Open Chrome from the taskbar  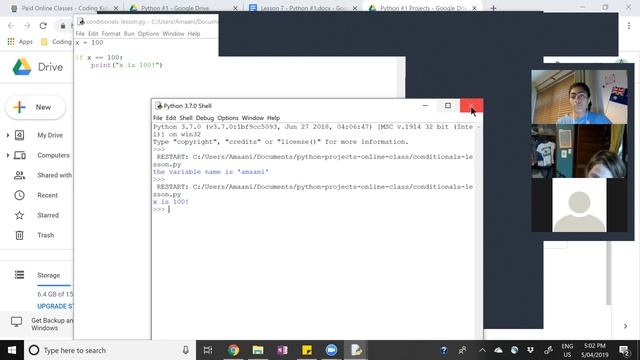click(x=233, y=350)
